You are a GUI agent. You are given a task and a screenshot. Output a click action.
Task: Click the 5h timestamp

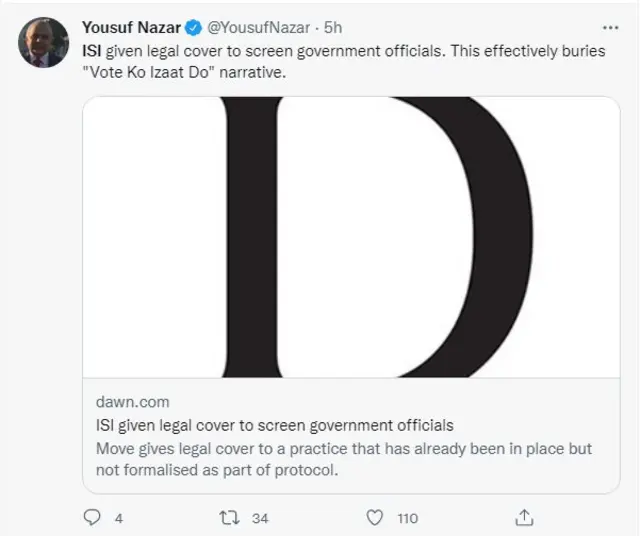click(333, 27)
